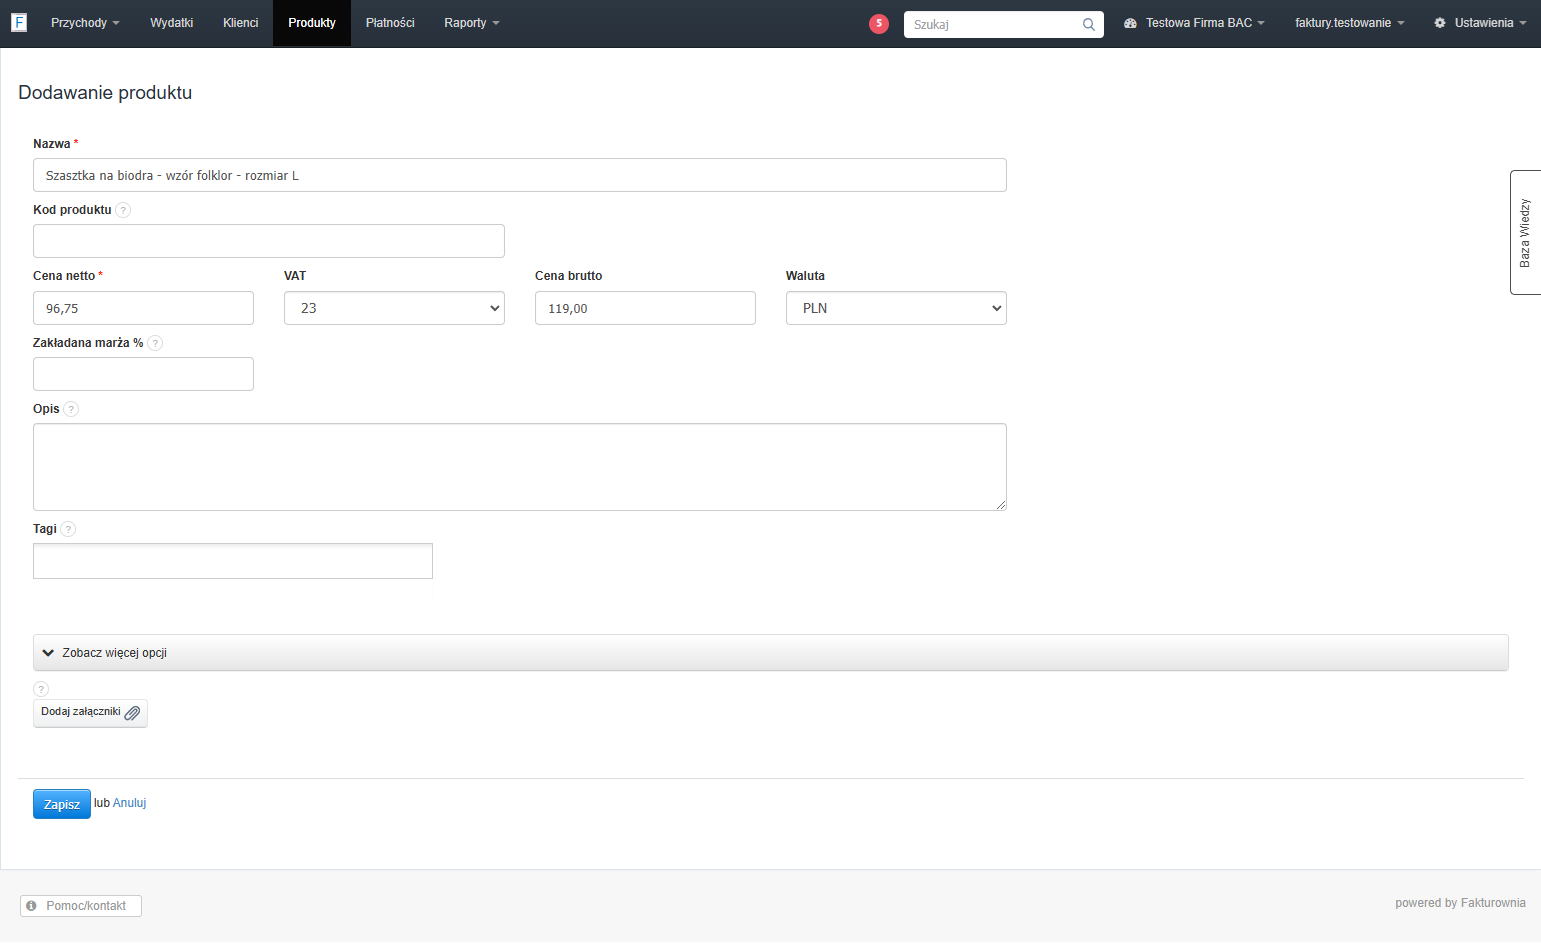
Task: Follow the powered by Fakturownia link
Action: coord(1461,903)
